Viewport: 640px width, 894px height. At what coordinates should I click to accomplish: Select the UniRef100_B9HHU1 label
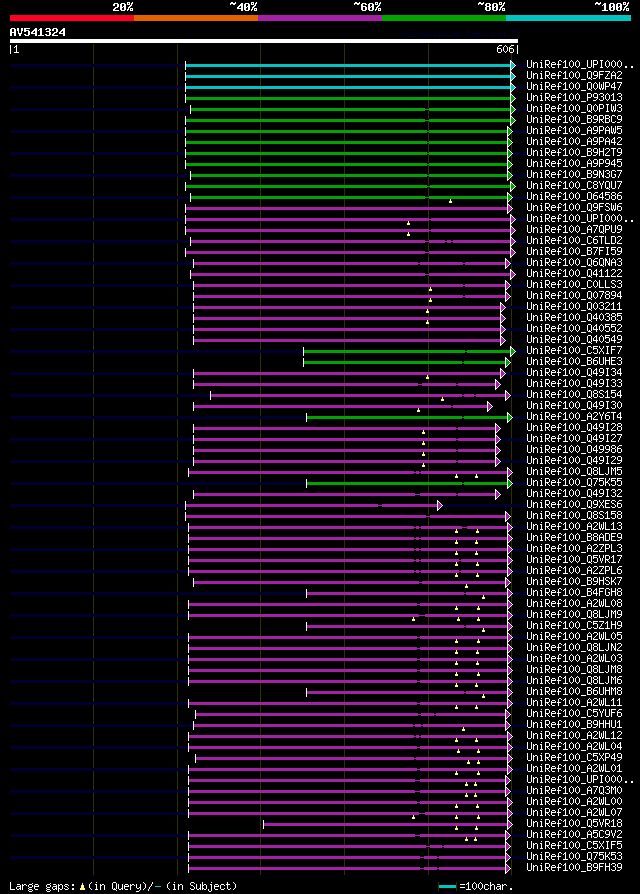574,724
